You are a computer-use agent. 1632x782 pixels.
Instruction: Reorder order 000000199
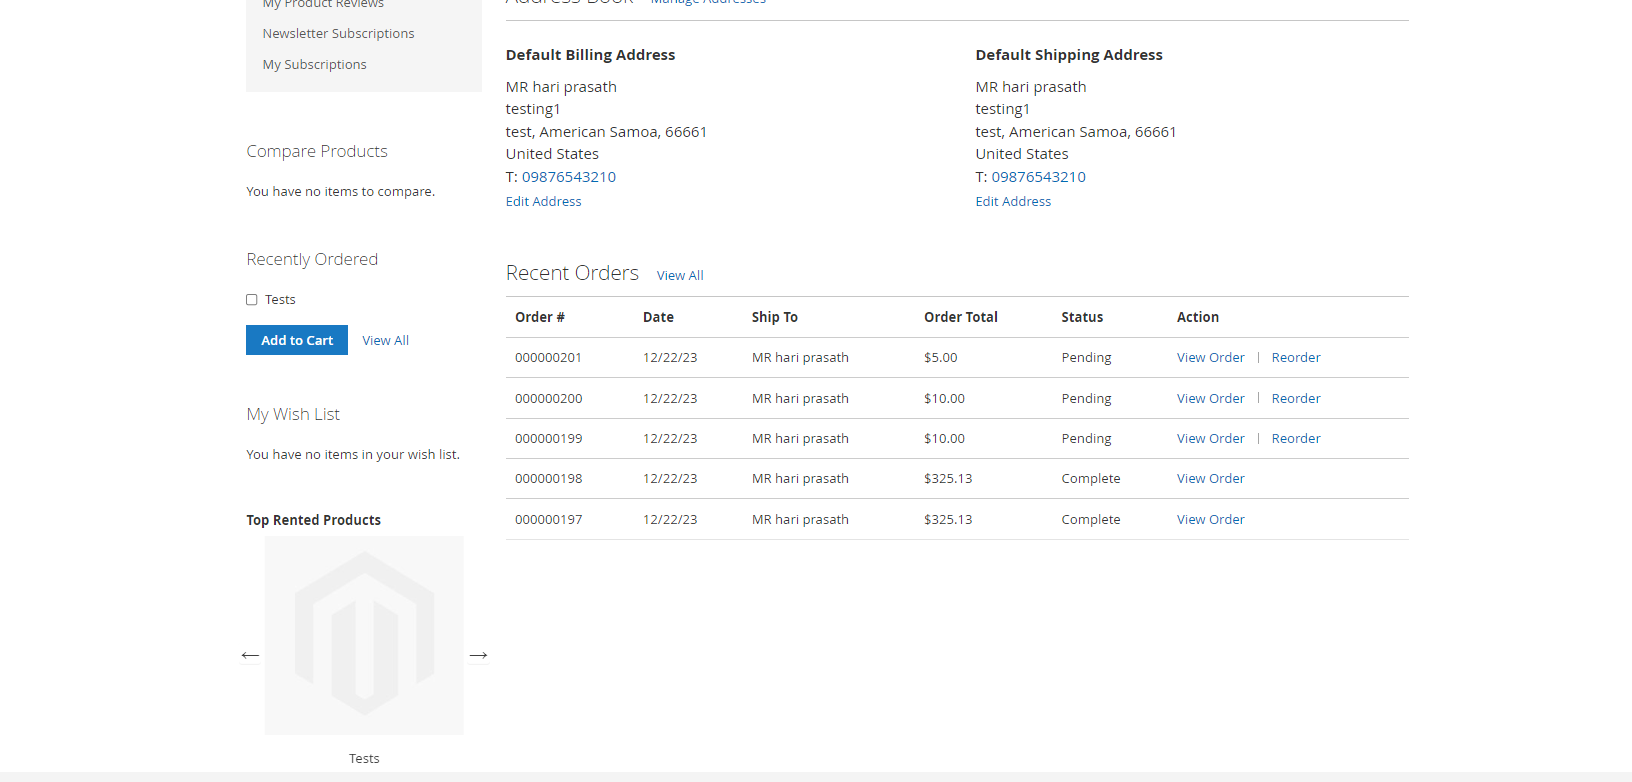pyautogui.click(x=1296, y=438)
